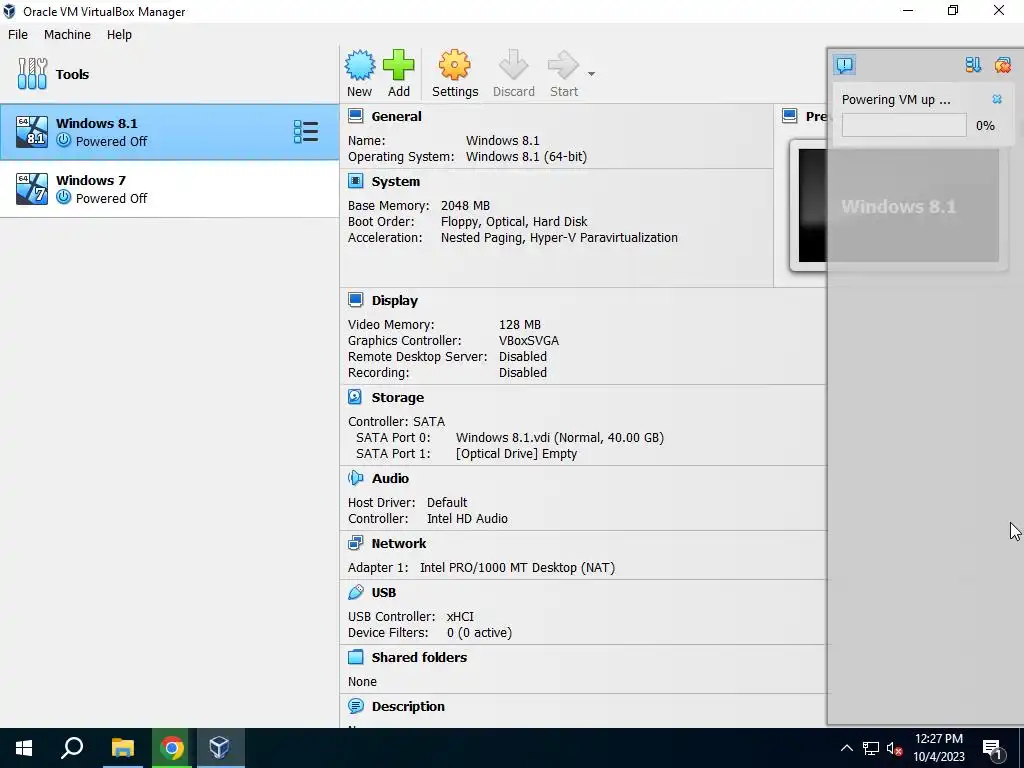Click the sort notifications order icon
The image size is (1024, 768).
973,65
